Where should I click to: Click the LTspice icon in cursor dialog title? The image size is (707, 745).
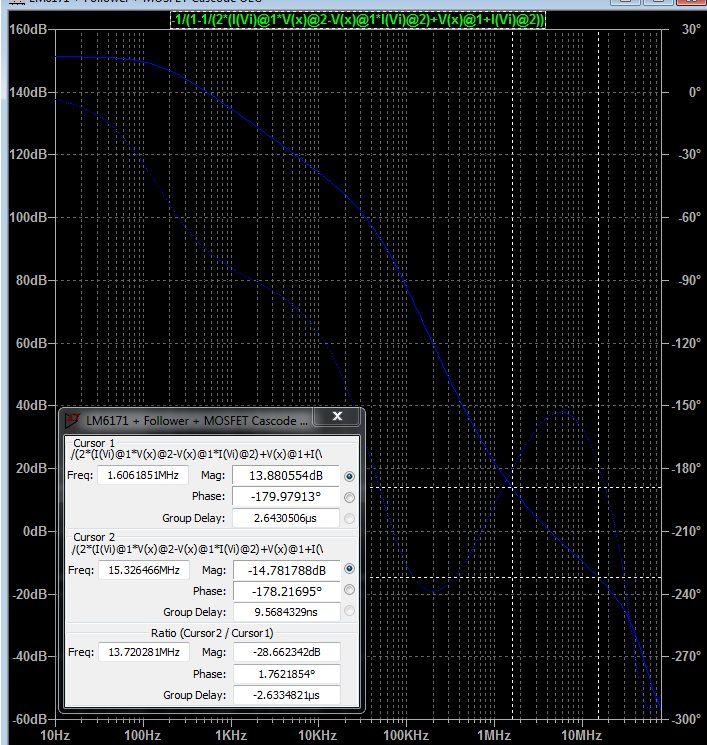click(x=72, y=421)
